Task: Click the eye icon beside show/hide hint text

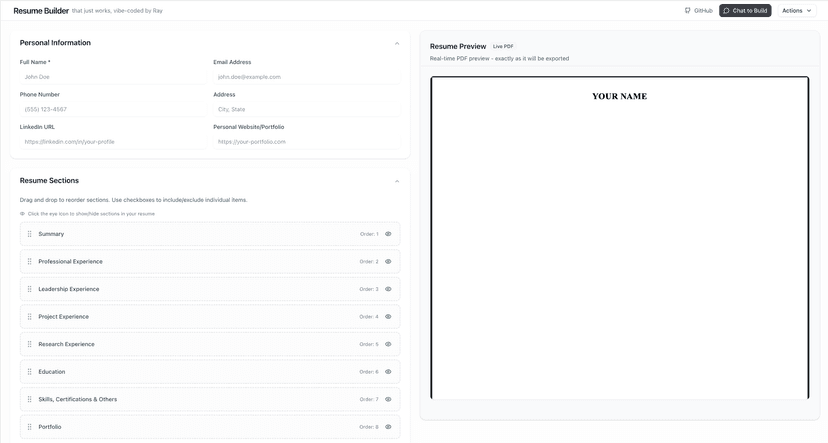Action: coord(22,214)
